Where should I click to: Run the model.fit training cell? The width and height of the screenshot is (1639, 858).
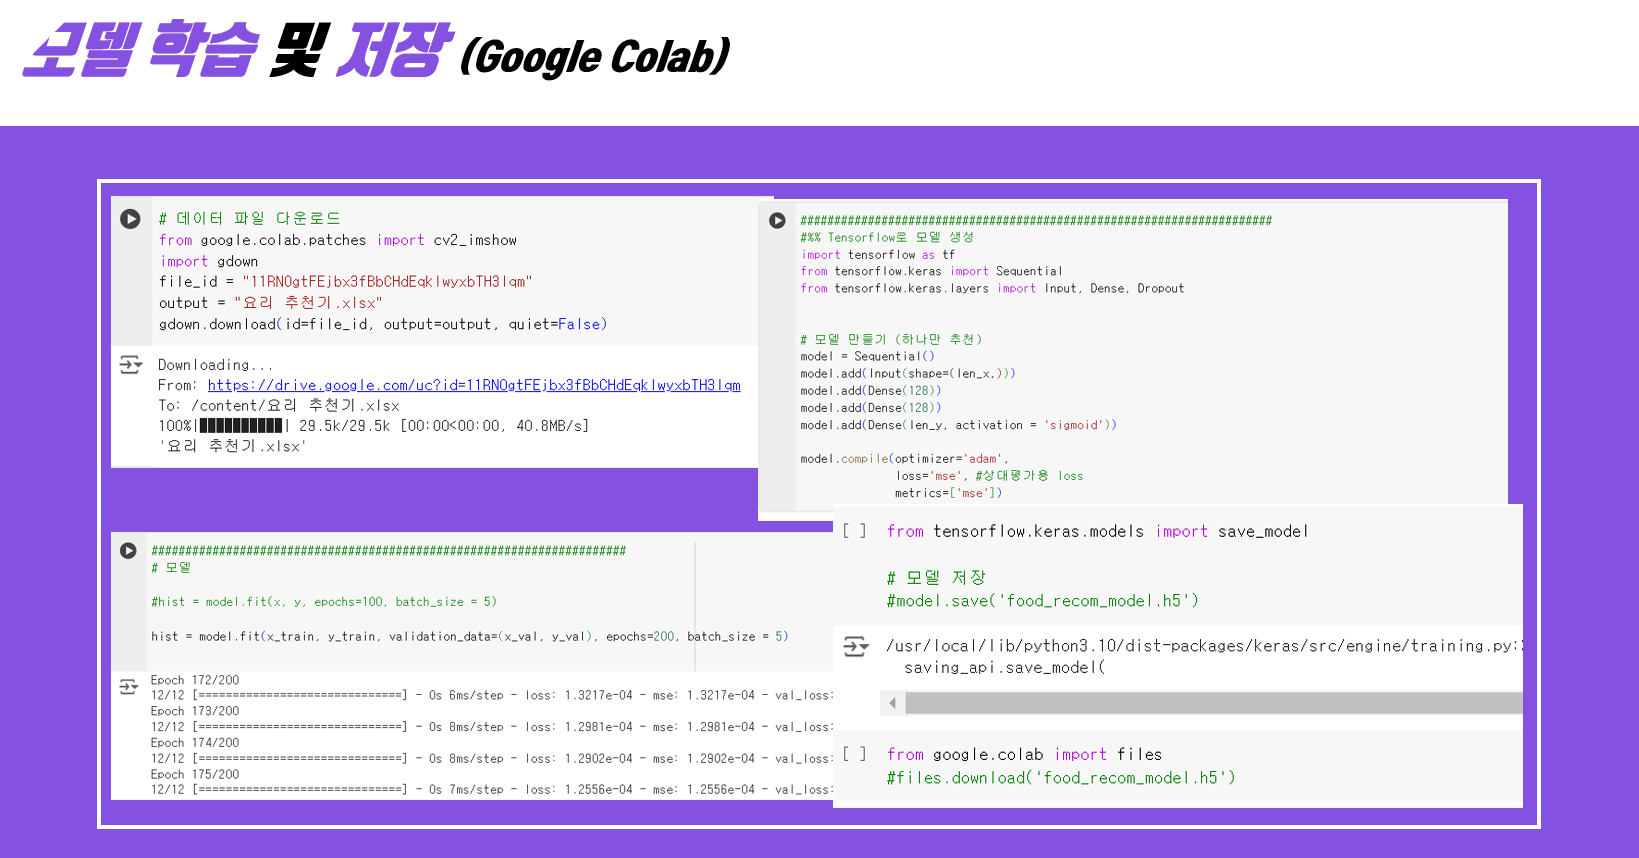128,551
